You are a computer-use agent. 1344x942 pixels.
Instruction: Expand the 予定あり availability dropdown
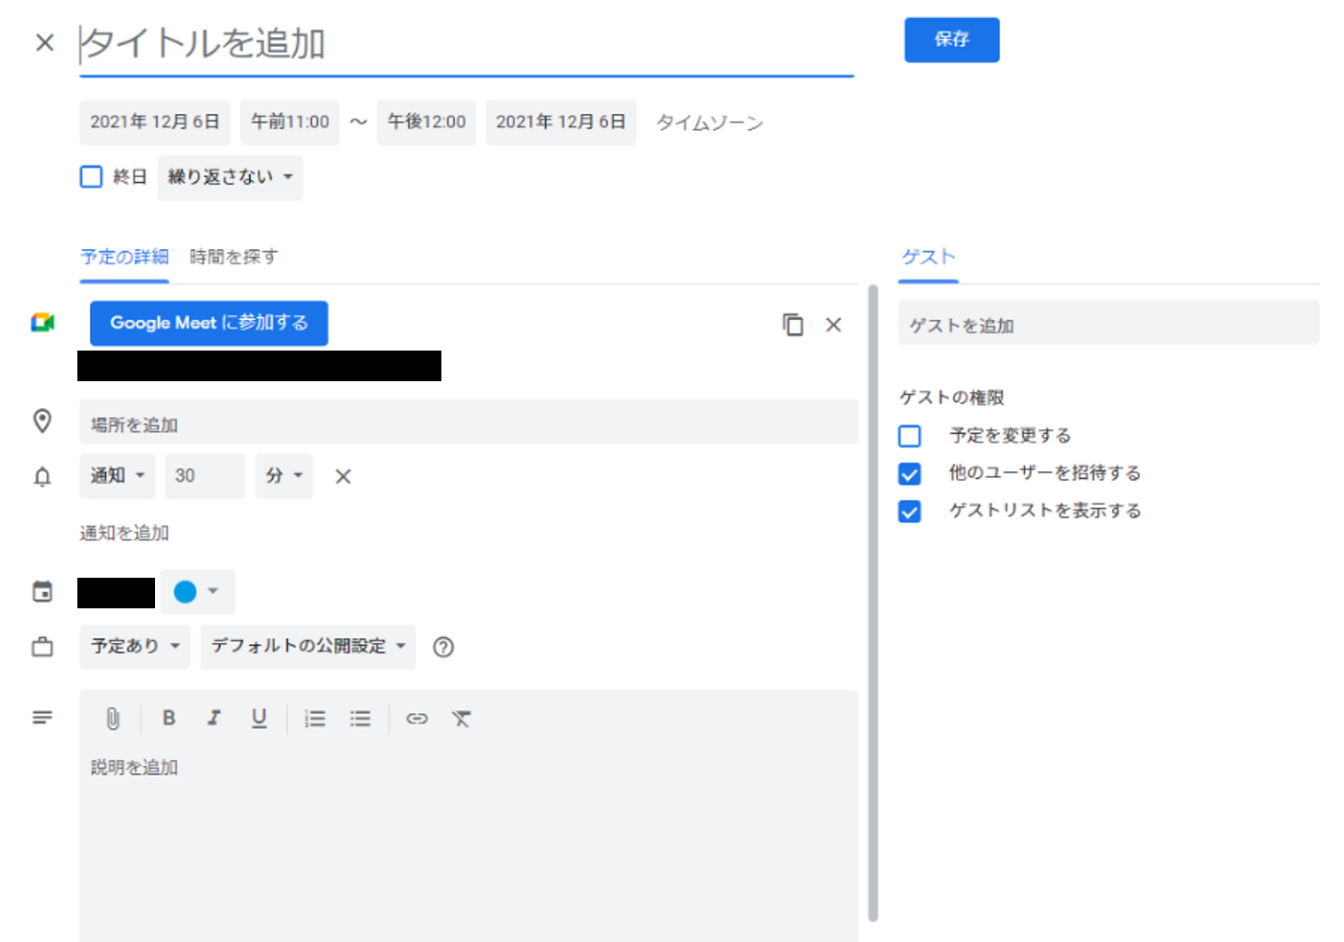(135, 646)
